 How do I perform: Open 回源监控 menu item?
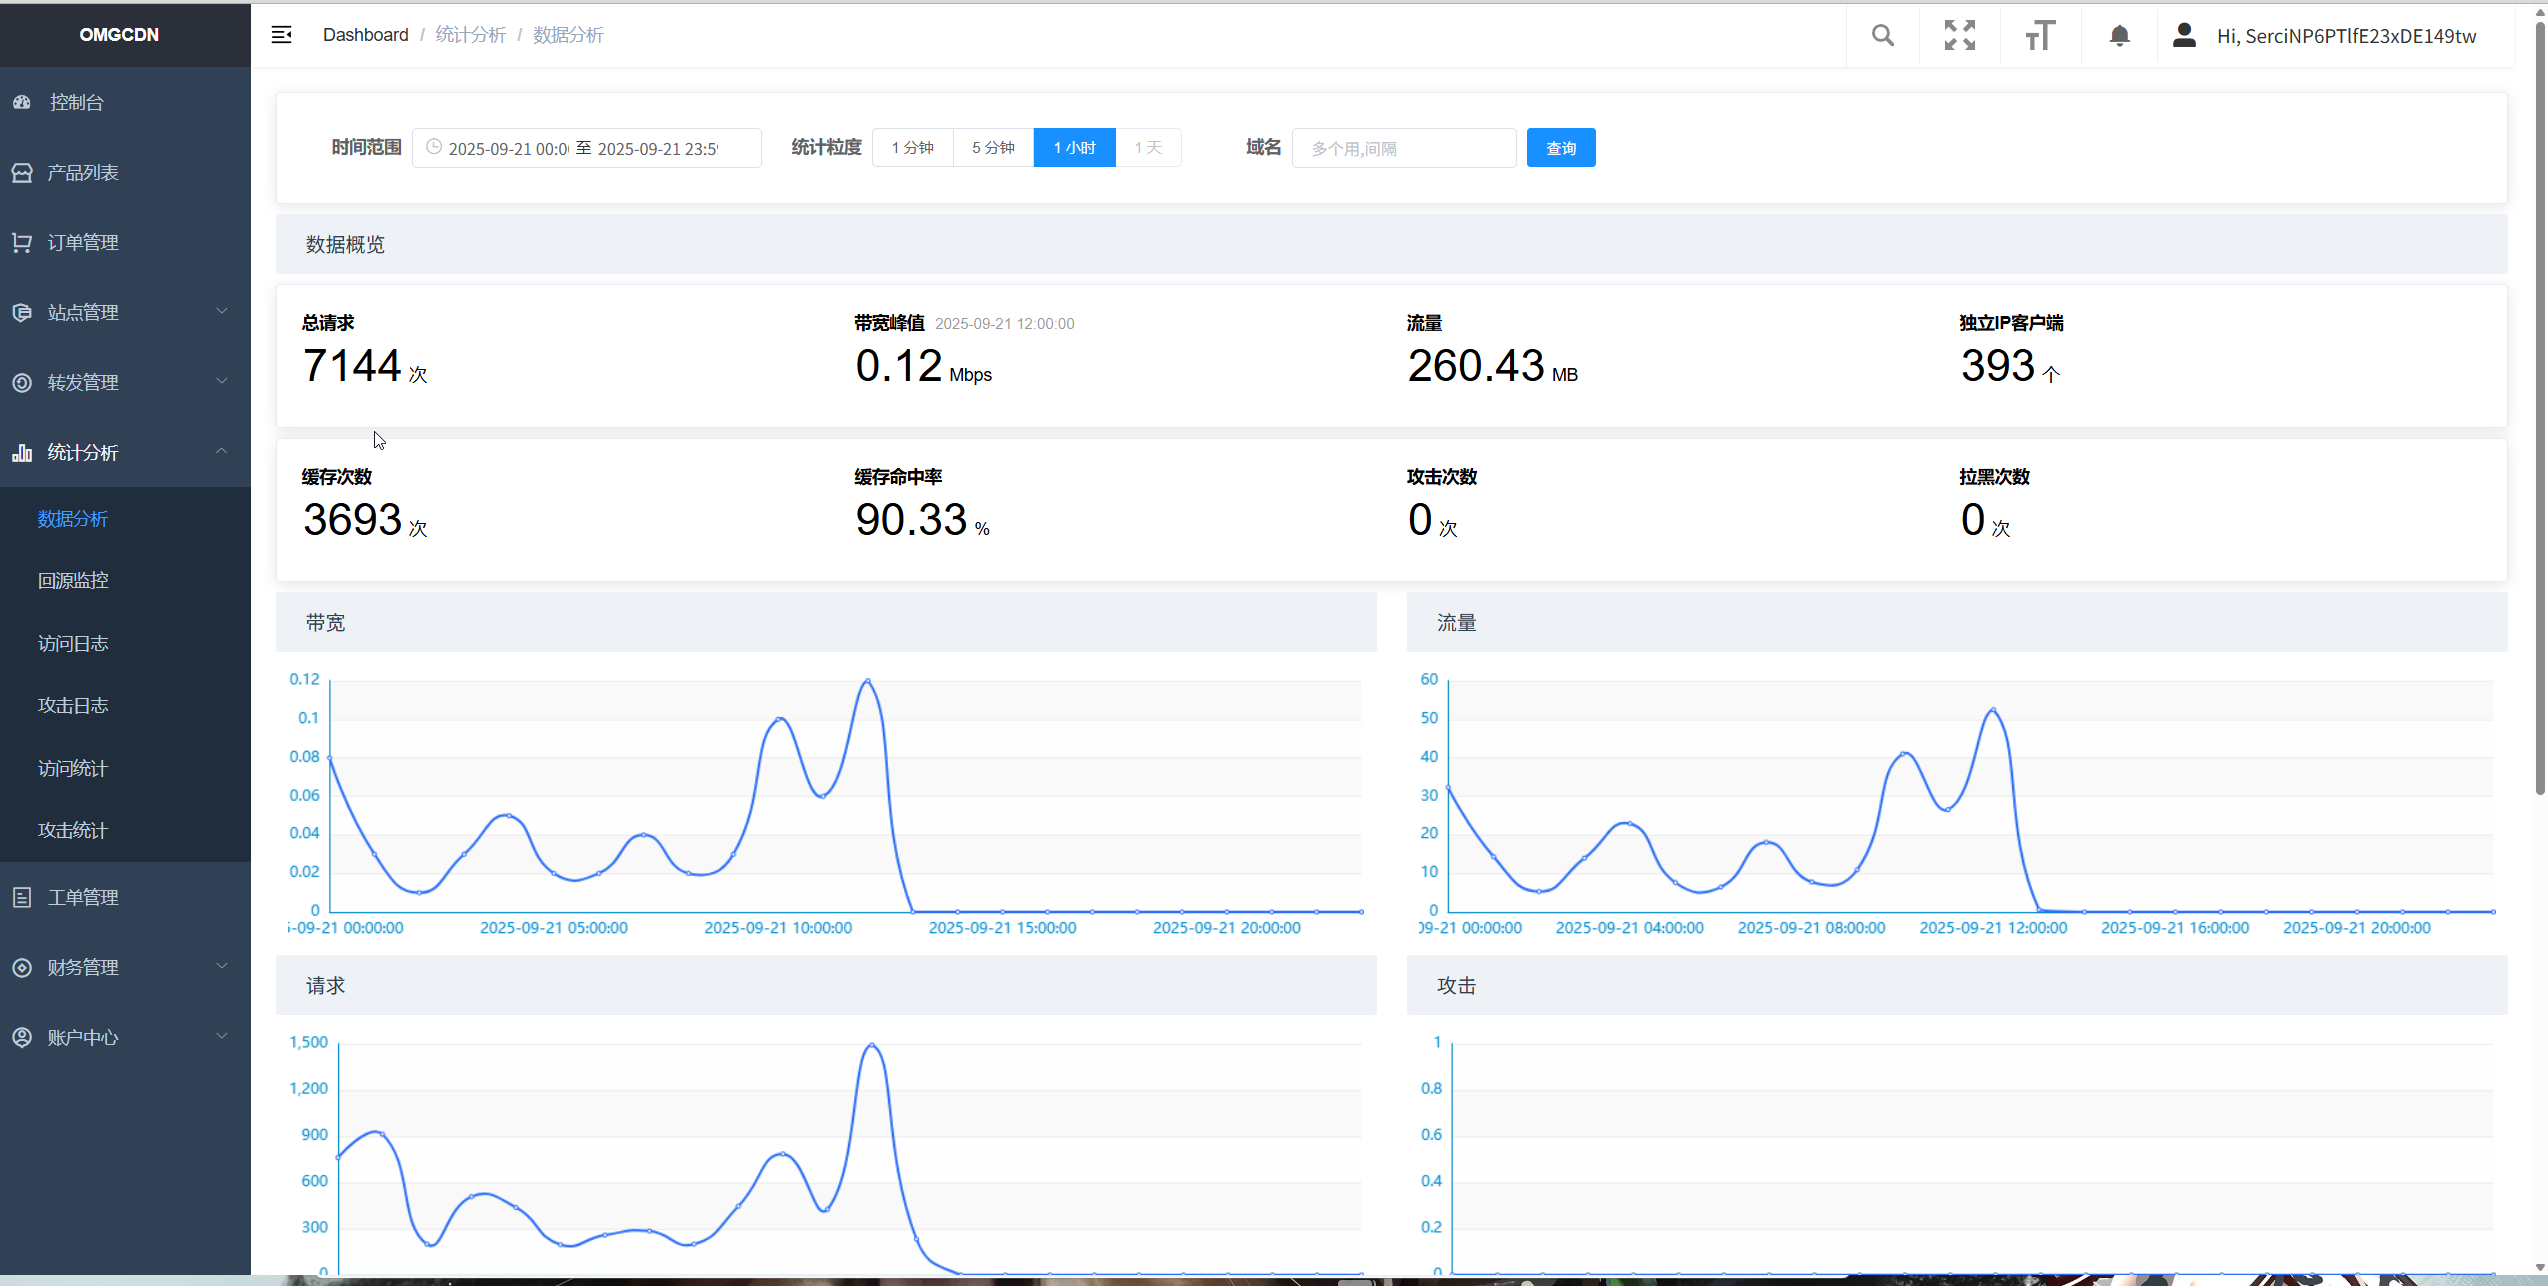(73, 581)
